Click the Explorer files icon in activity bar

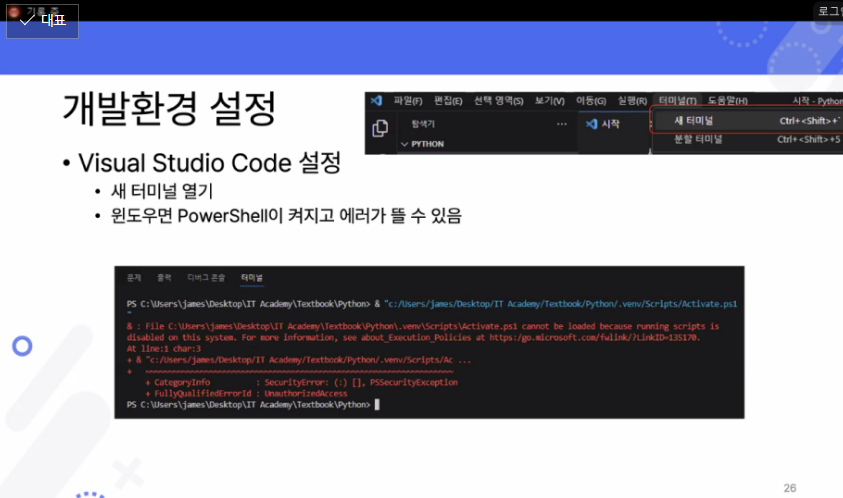click(x=380, y=128)
